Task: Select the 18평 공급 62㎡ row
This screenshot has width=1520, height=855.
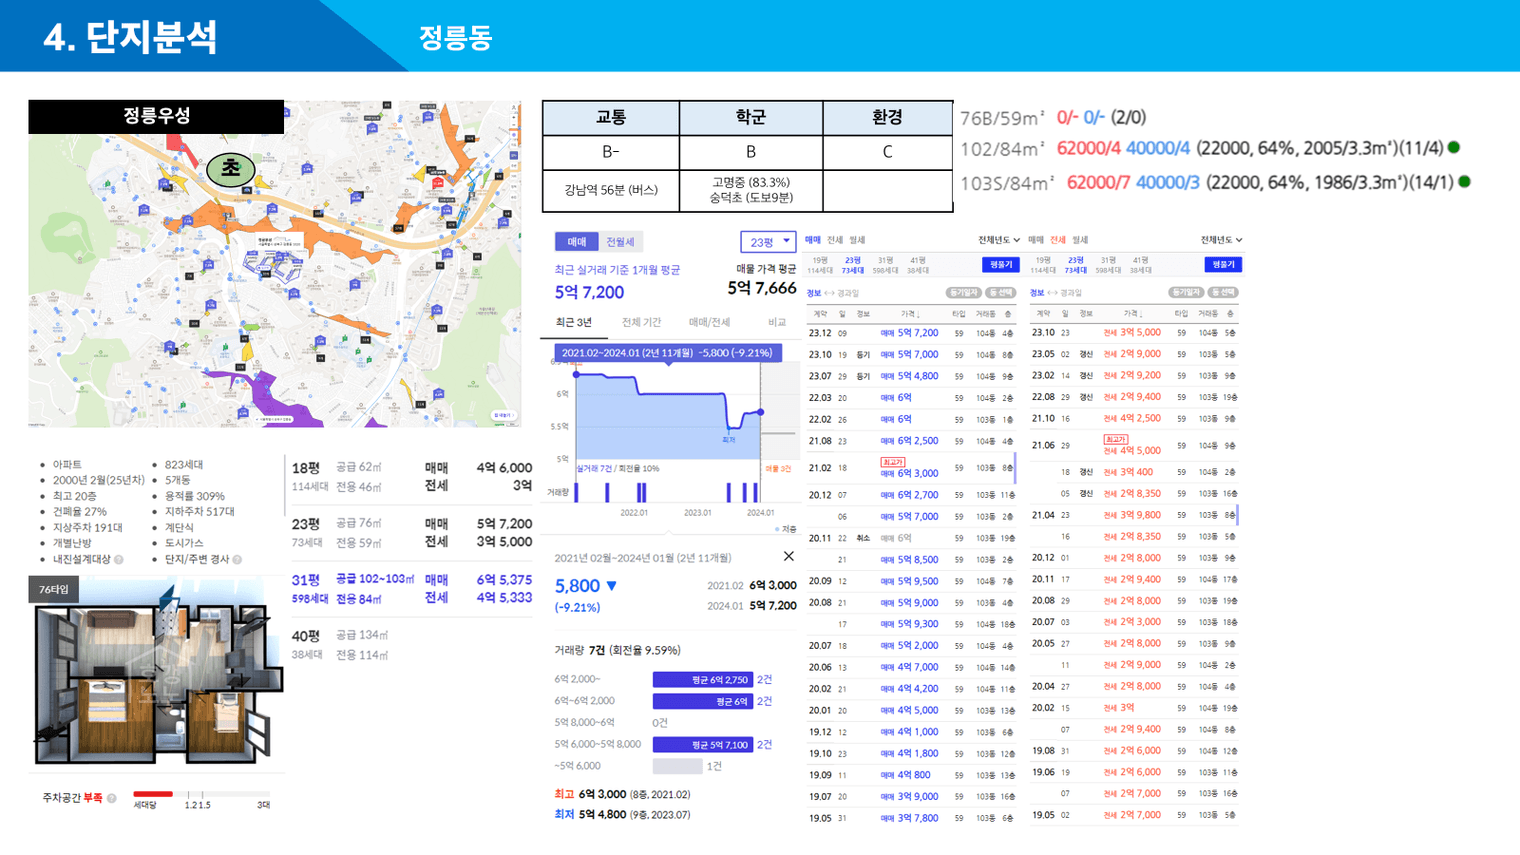Action: 411,477
